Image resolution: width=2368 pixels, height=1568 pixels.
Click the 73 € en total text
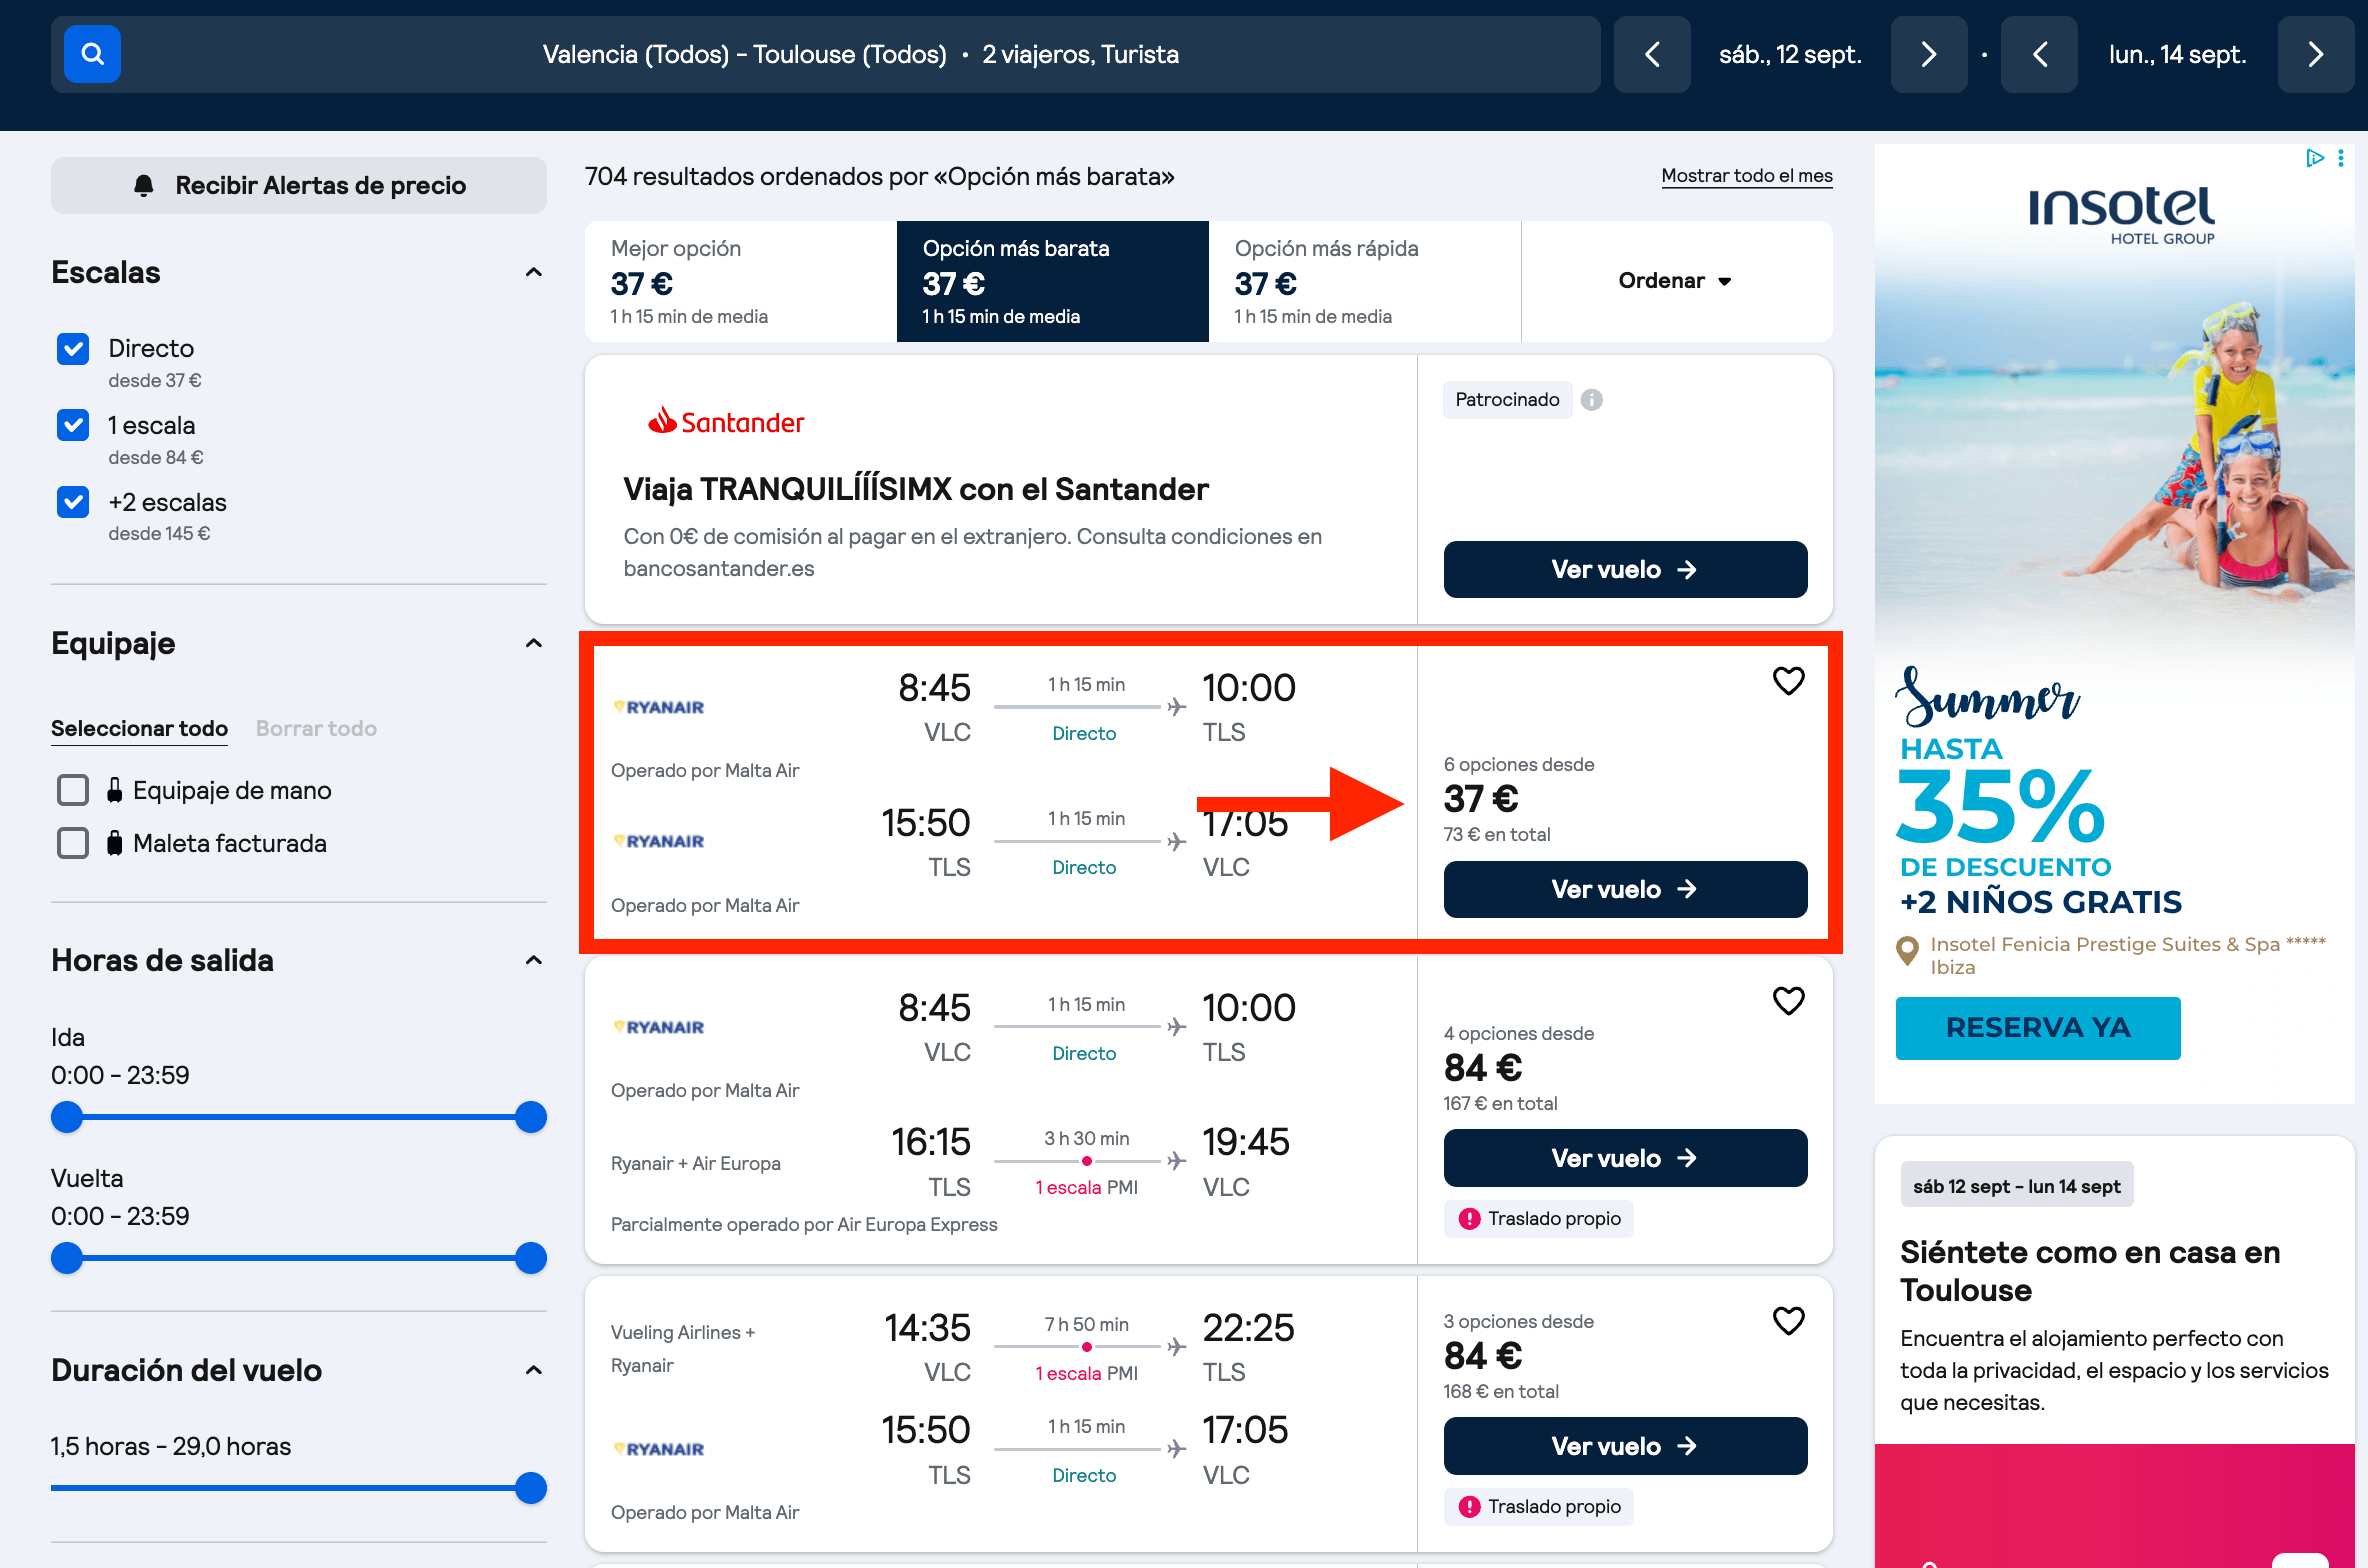pyautogui.click(x=1496, y=835)
